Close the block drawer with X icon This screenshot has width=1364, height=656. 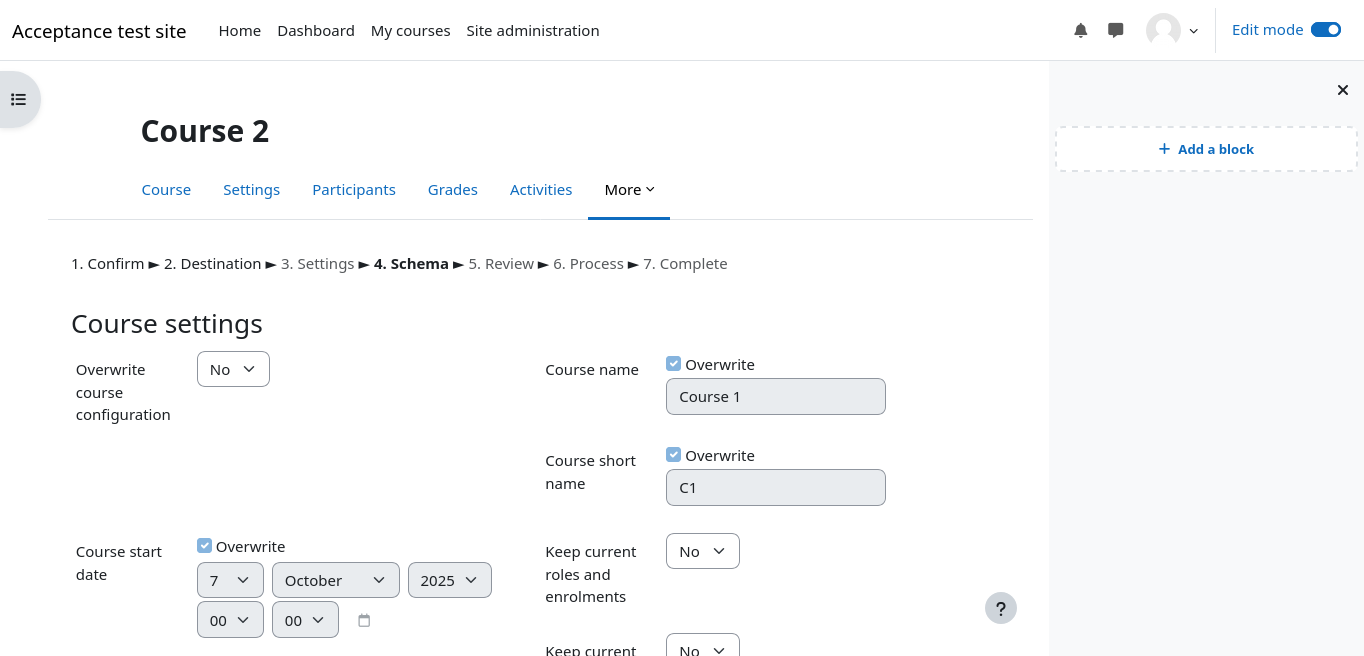1343,90
